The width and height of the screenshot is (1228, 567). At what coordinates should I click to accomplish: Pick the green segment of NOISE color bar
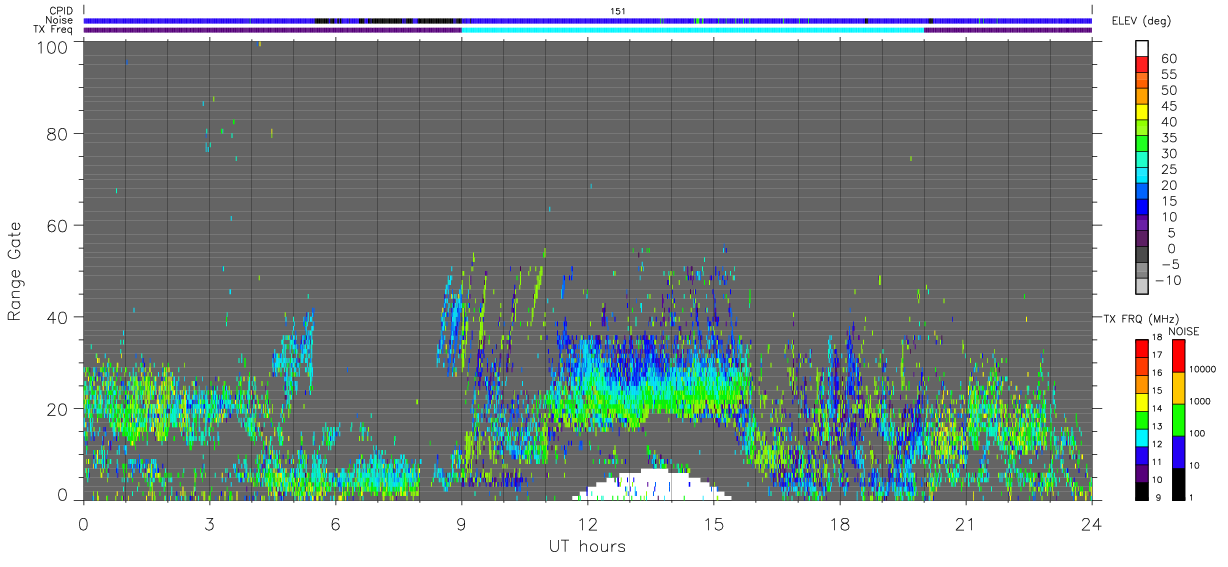pyautogui.click(x=1178, y=420)
